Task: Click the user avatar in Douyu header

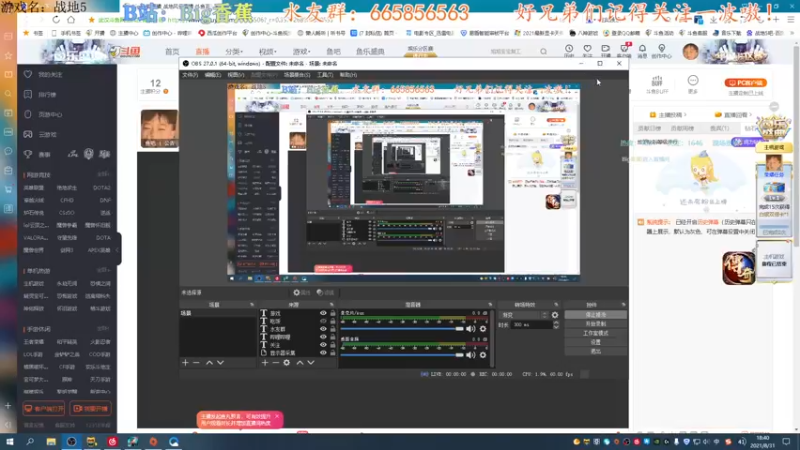Action: tap(690, 52)
